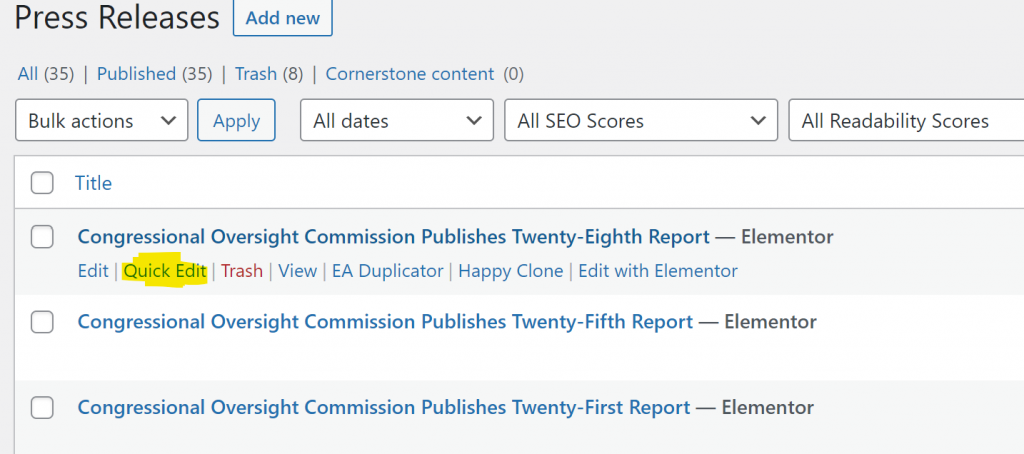Tick the select-all checkbox beside Title
1024x454 pixels.
(42, 184)
